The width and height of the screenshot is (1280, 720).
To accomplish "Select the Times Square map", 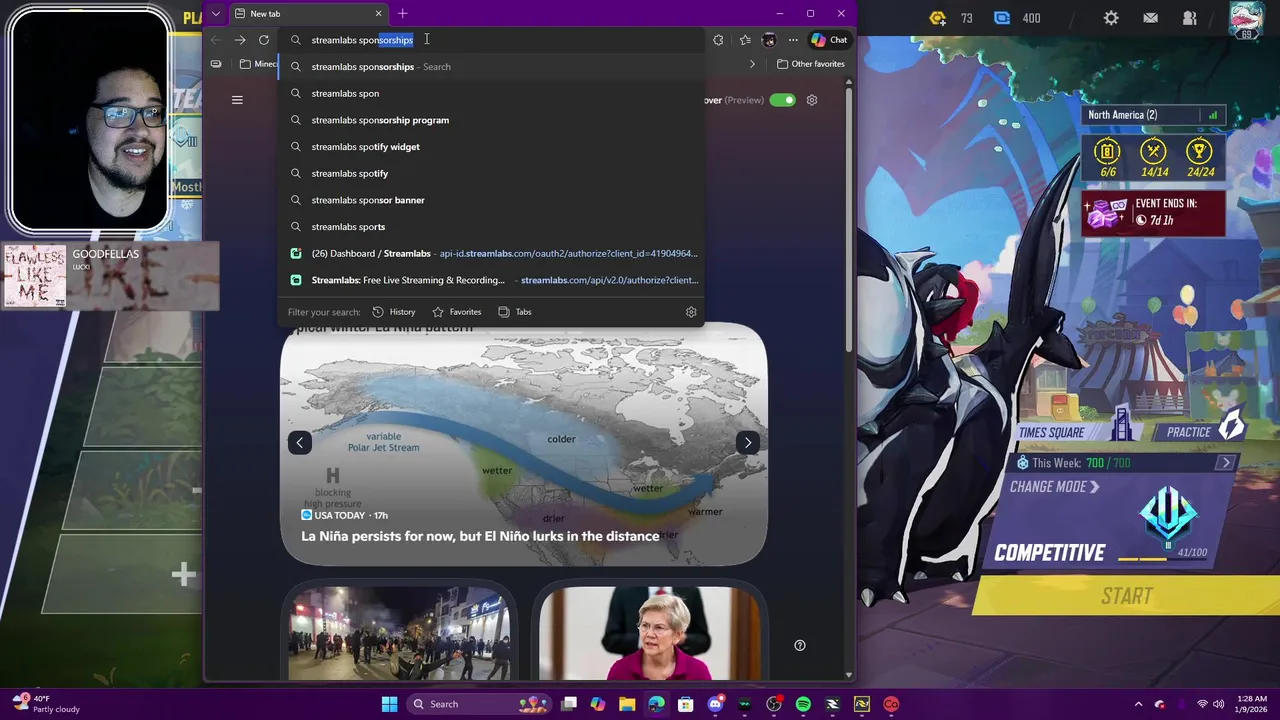I will [x=1076, y=431].
